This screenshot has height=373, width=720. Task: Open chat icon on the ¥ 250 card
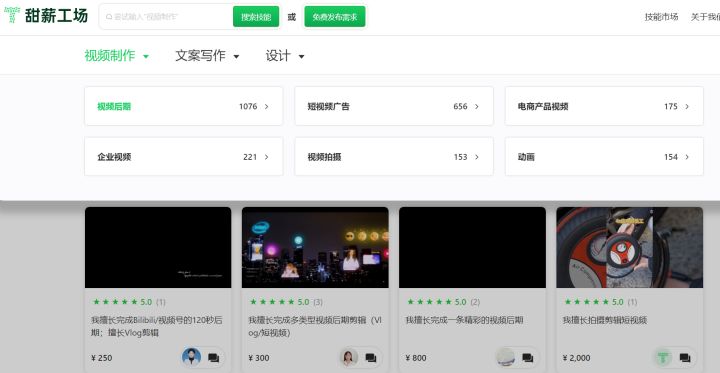tap(214, 357)
